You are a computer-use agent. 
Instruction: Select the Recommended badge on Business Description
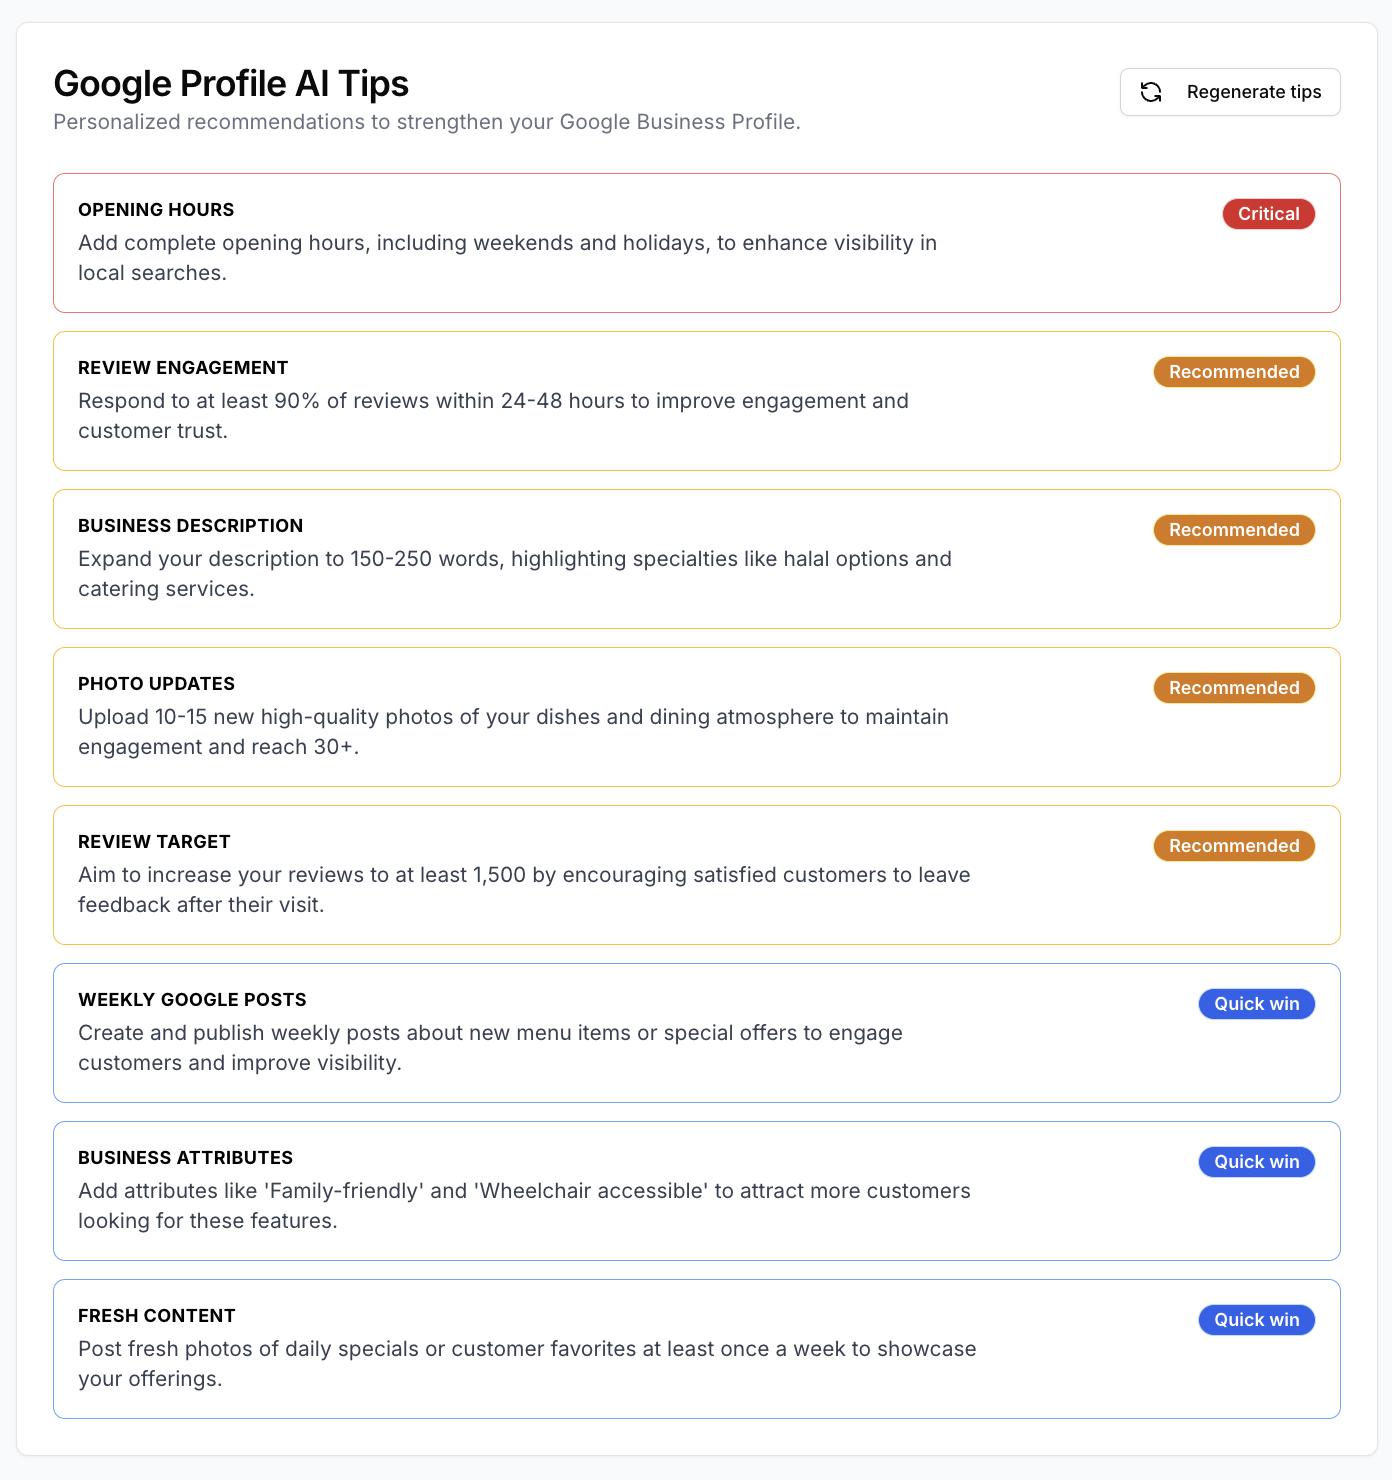point(1233,529)
